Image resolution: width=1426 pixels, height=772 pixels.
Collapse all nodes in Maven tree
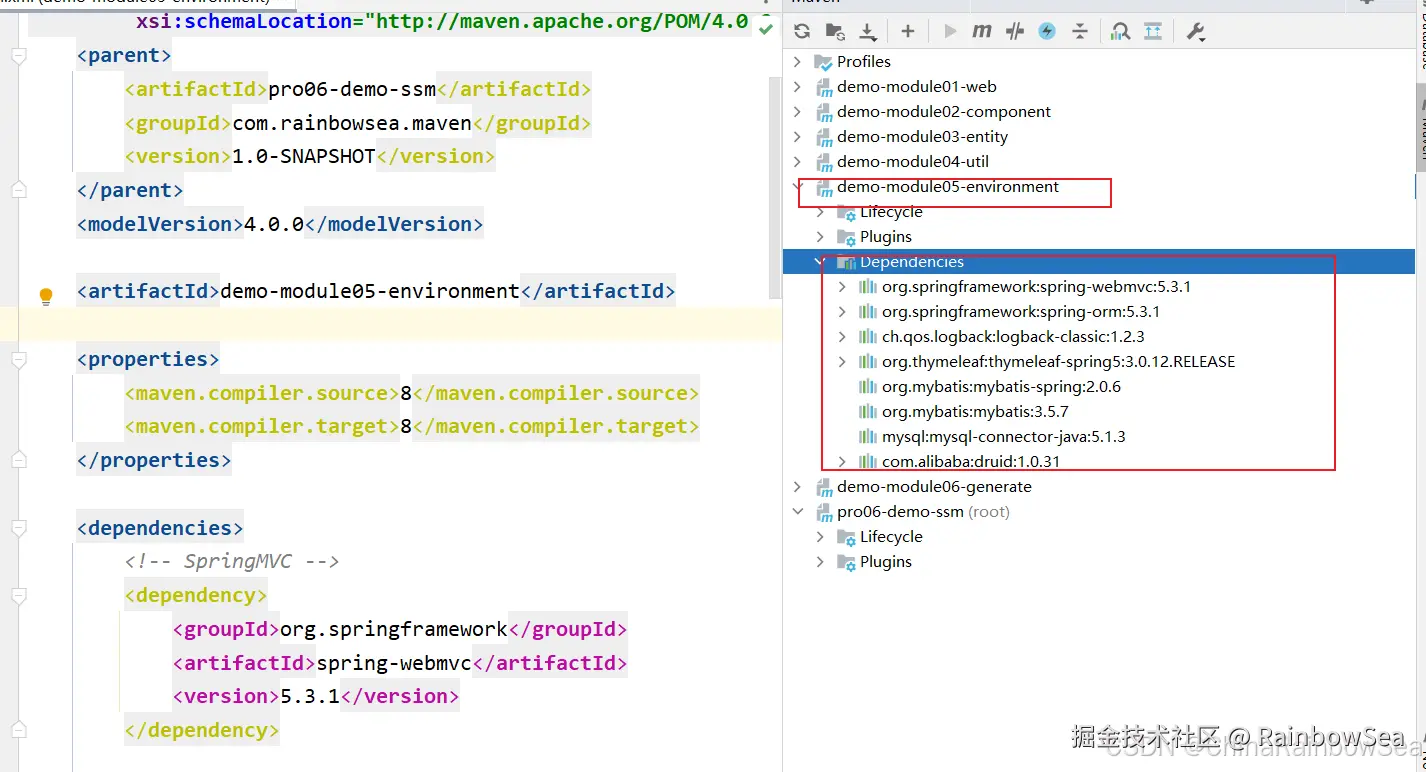[x=1080, y=31]
